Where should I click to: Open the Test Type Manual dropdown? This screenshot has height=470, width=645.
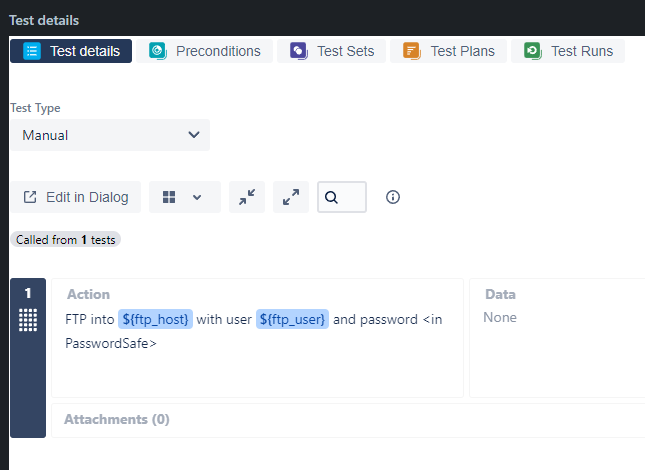pos(110,135)
